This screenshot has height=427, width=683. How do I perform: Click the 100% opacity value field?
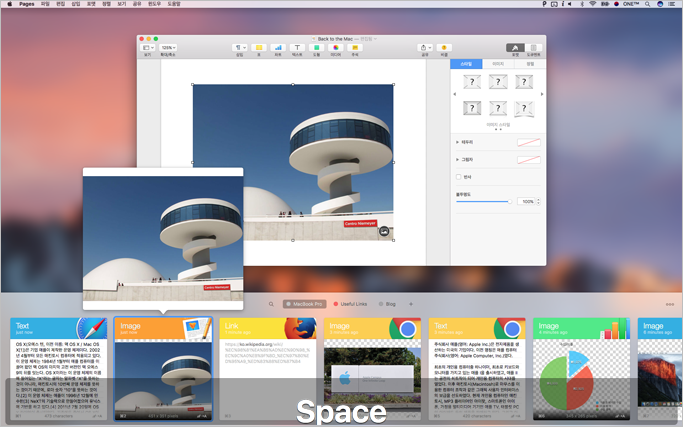[526, 201]
